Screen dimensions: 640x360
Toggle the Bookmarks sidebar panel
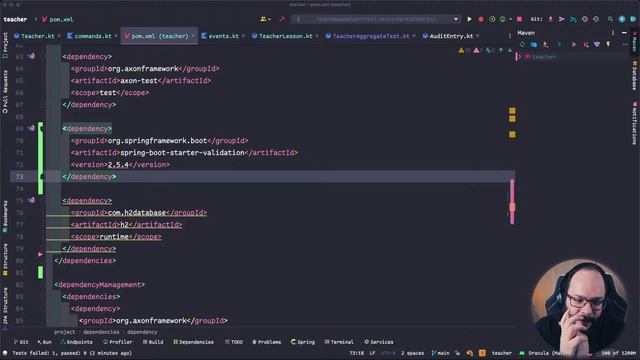(5, 216)
